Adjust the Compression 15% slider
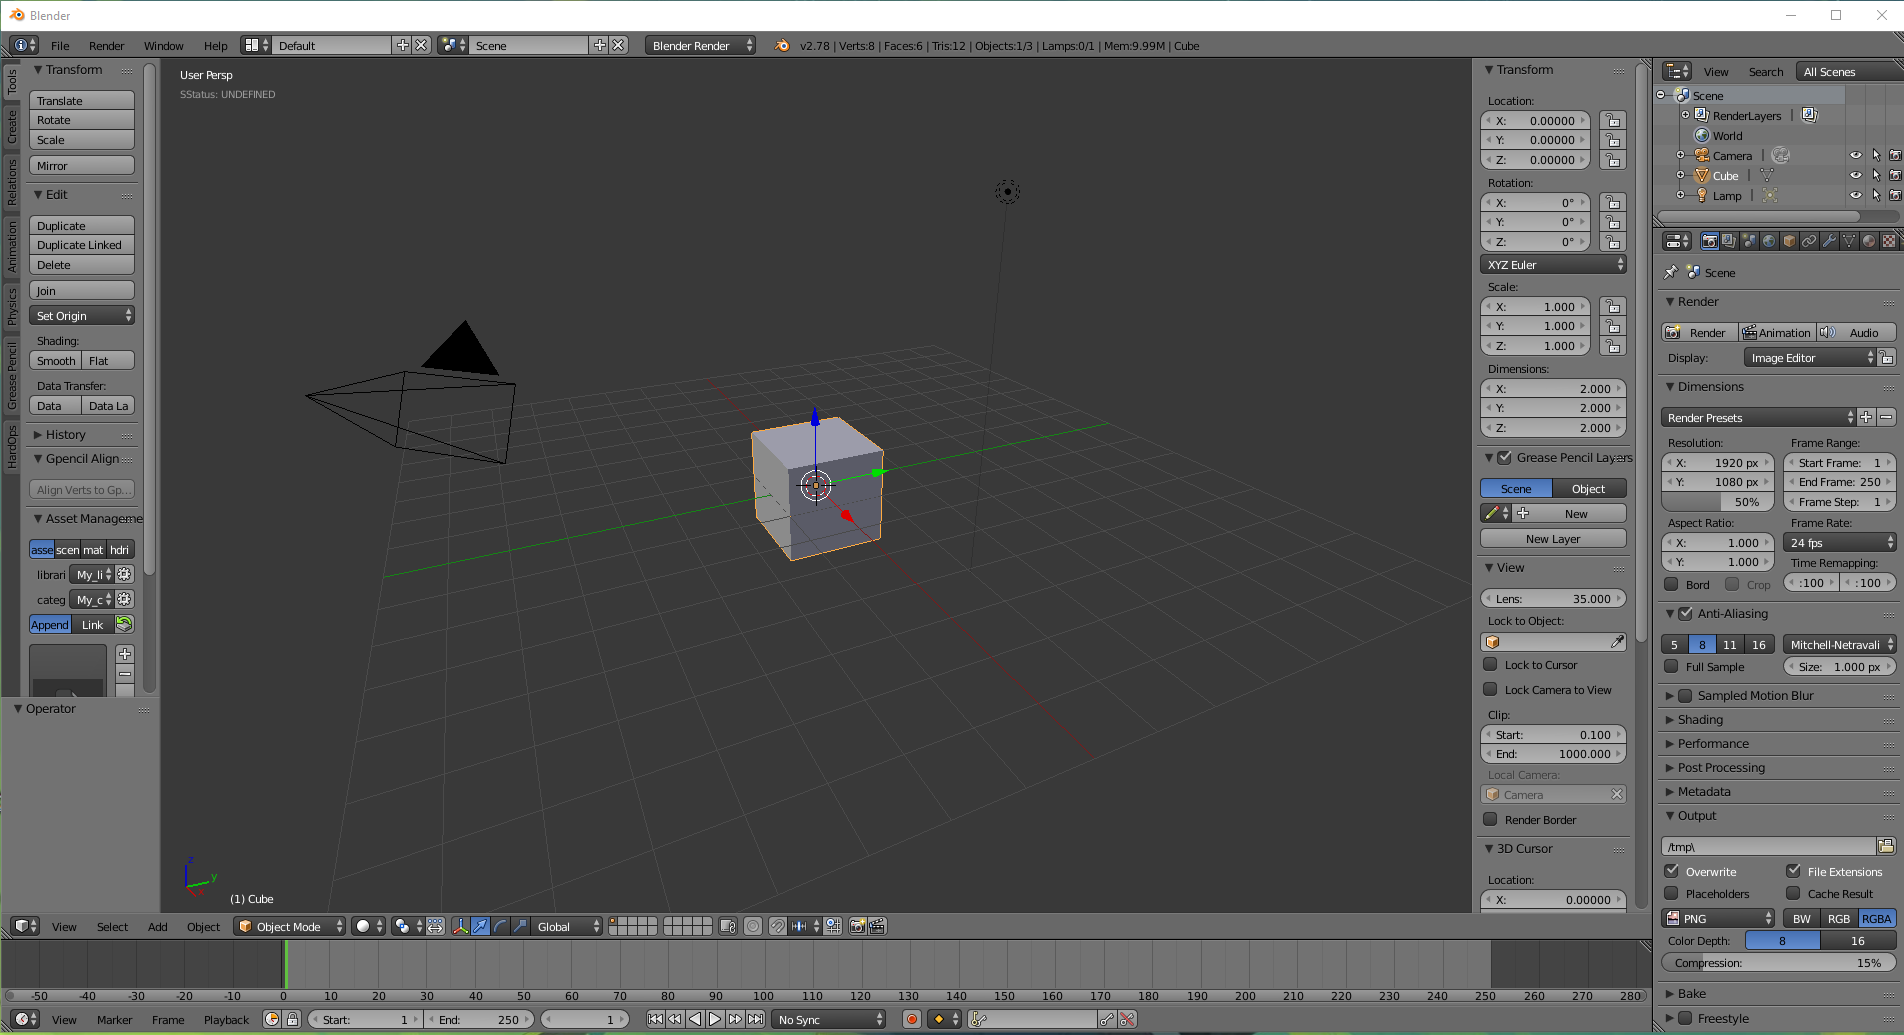Screen dimensions: 1904x1035 coord(1779,962)
